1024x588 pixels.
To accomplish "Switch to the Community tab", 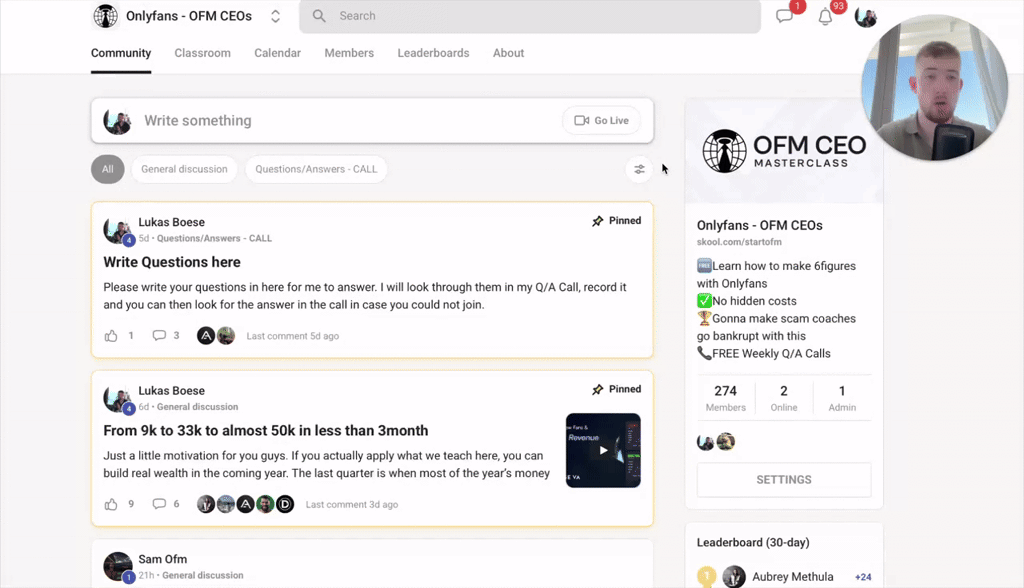I will [x=121, y=53].
